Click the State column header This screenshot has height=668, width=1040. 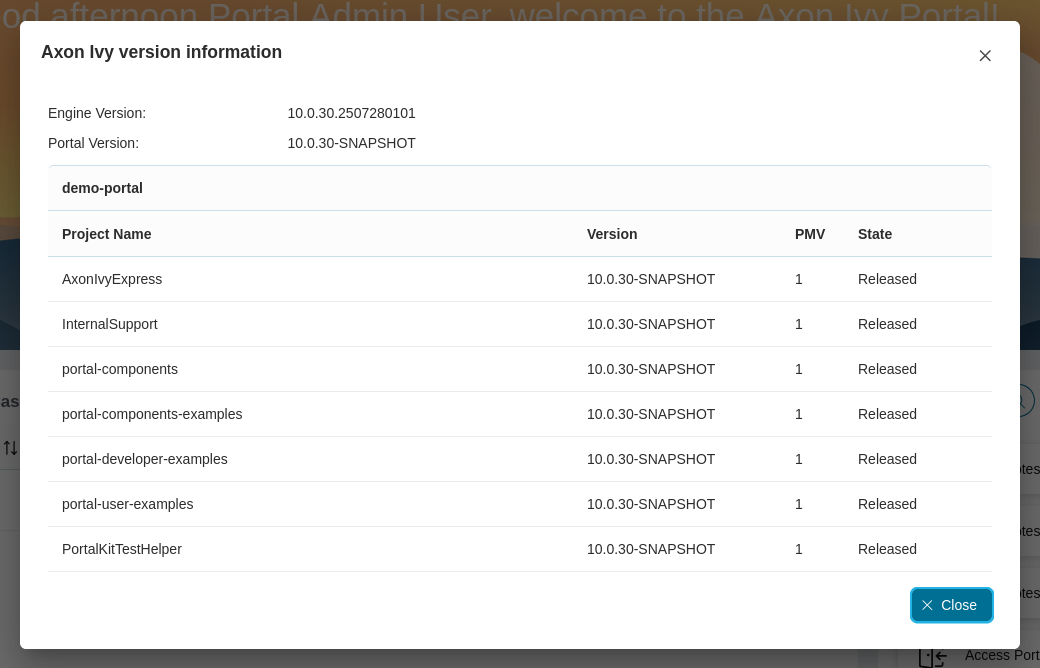[874, 234]
